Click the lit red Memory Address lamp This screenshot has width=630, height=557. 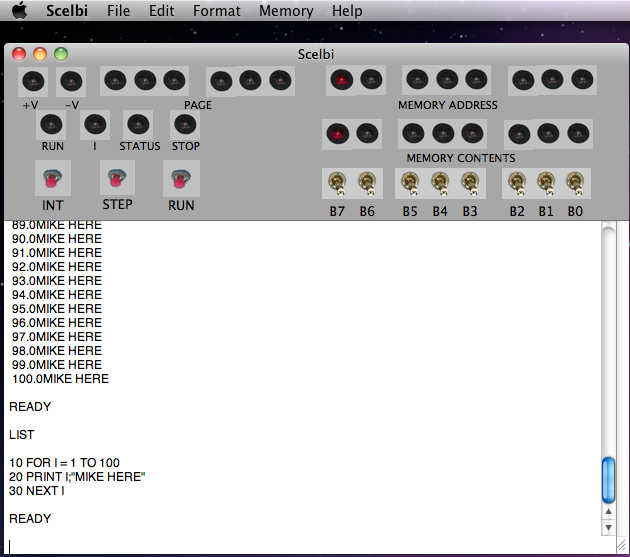point(342,80)
